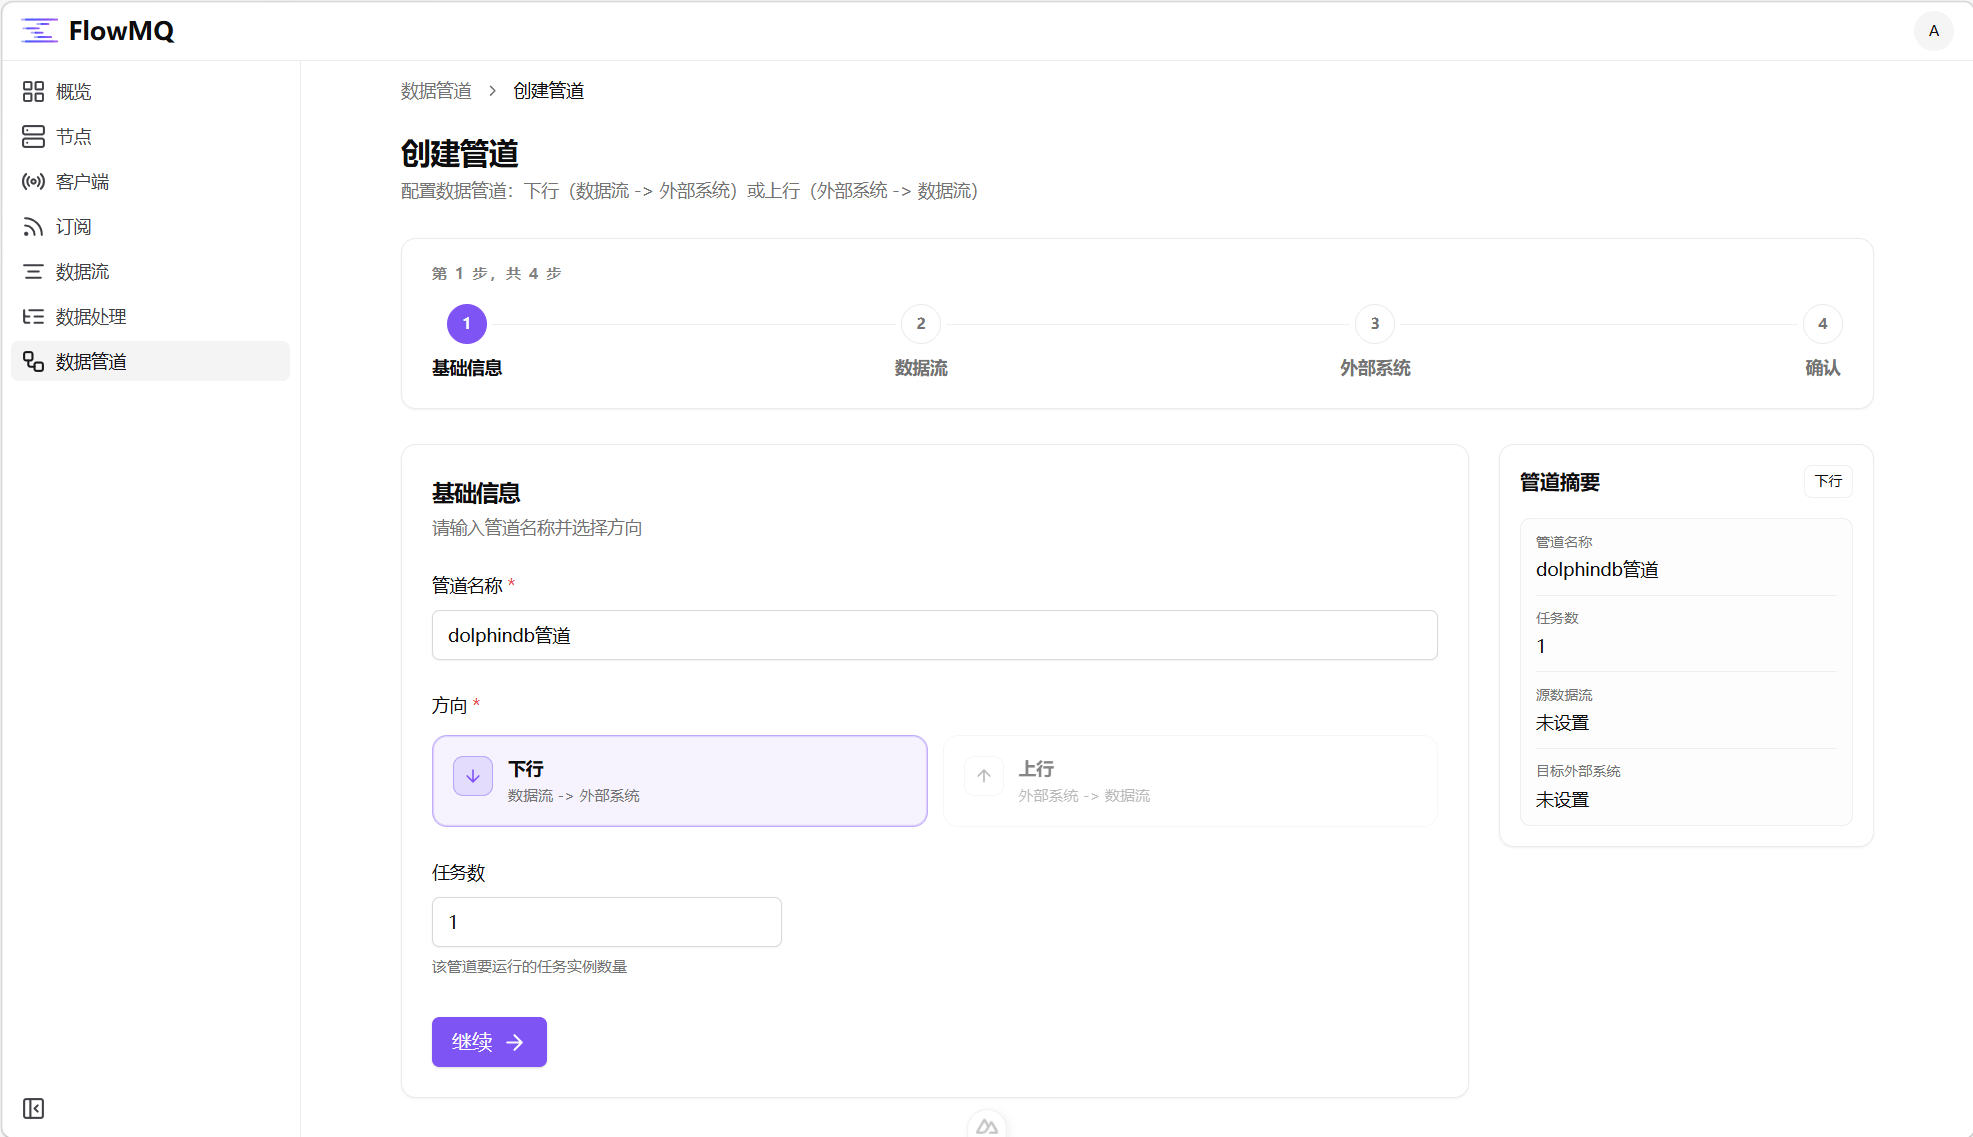Click the Clients broadcast icon

coord(33,182)
